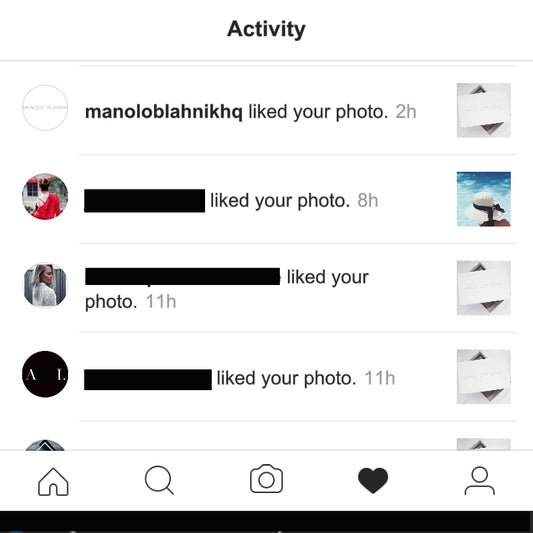Screen dimensions: 533x533
Task: Click the manoloblahnikhq username link
Action: click(x=164, y=112)
